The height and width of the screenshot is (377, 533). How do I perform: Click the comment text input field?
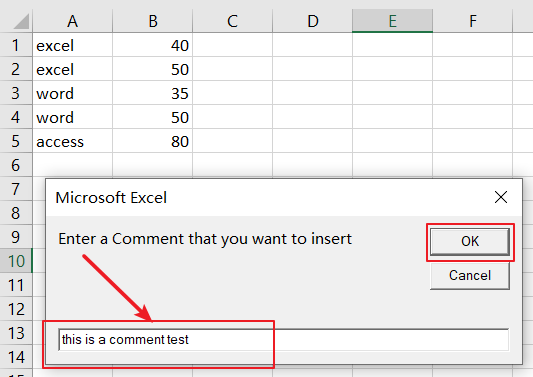click(283, 340)
